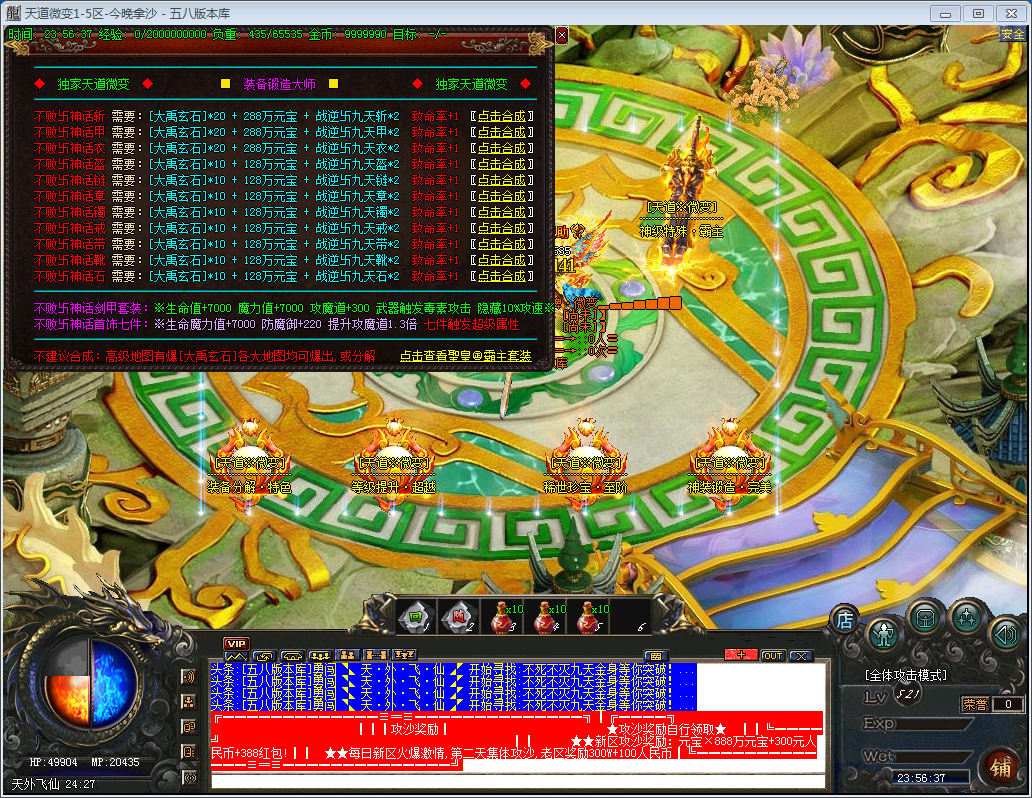Use the red potion in quick slot 3
The height and width of the screenshot is (798, 1032).
(x=503, y=618)
